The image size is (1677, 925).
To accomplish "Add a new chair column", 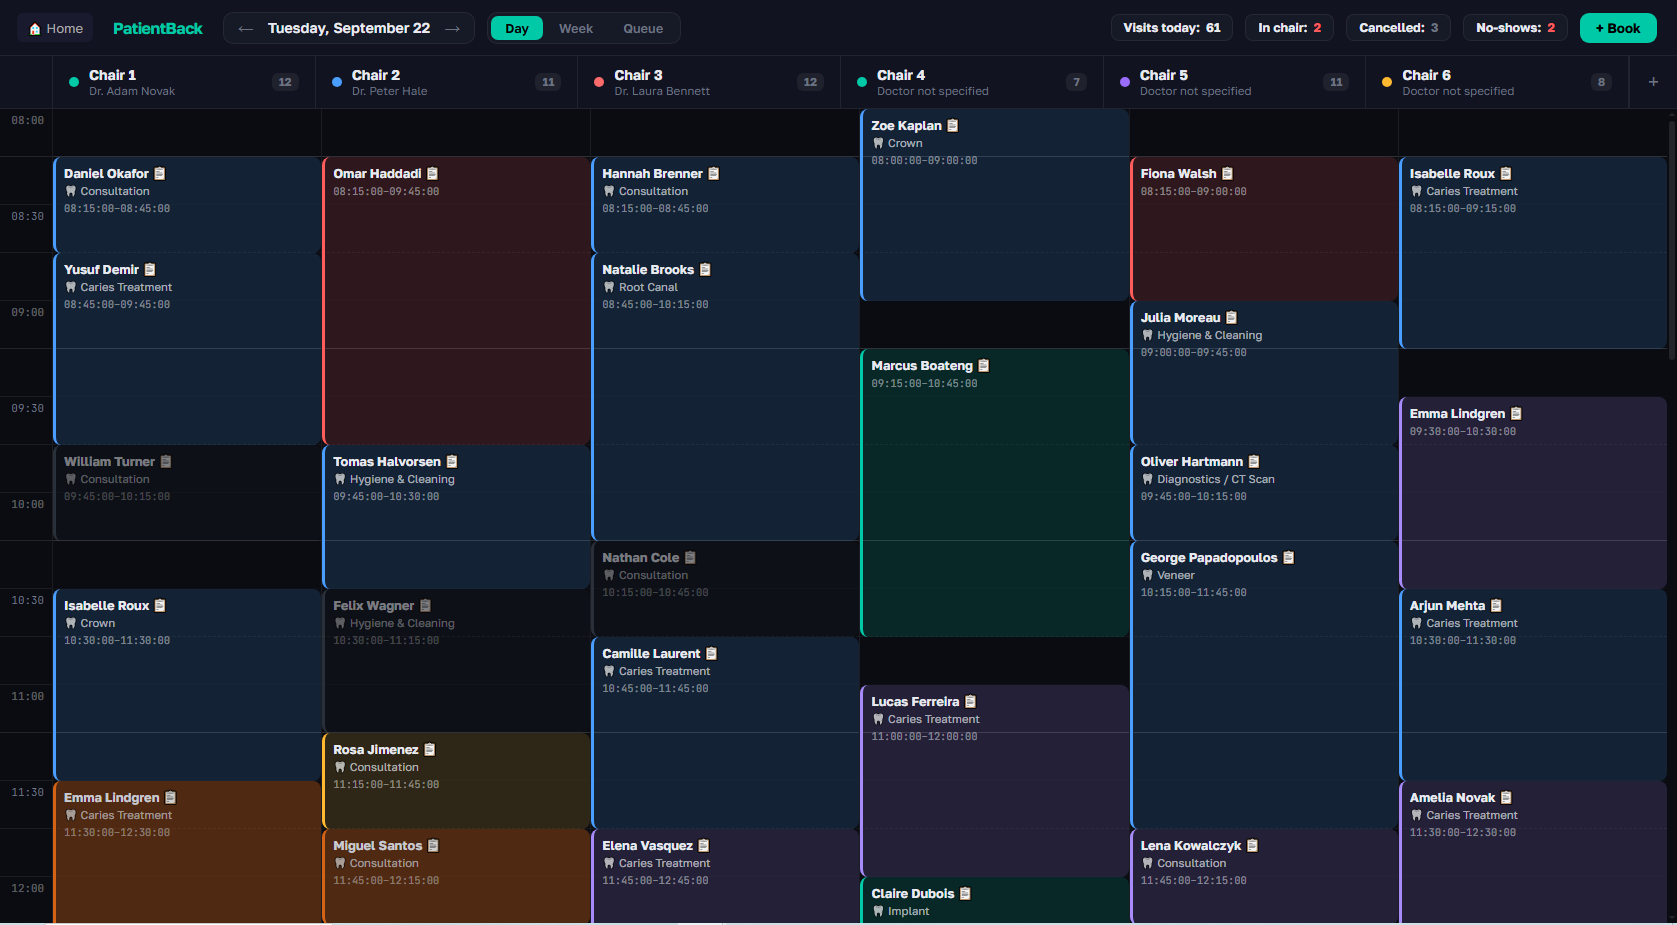I will 1653,82.
